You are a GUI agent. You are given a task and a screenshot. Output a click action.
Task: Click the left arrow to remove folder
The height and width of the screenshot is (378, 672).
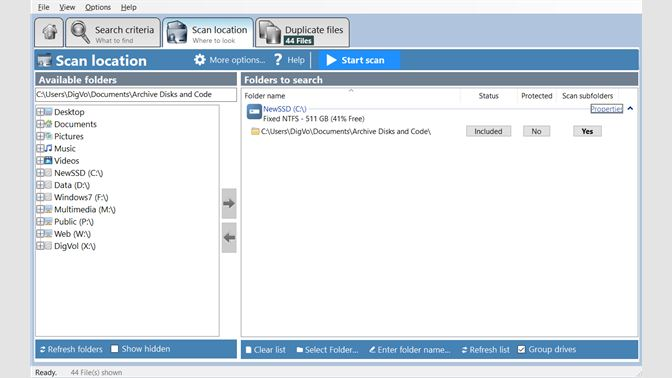pos(229,237)
